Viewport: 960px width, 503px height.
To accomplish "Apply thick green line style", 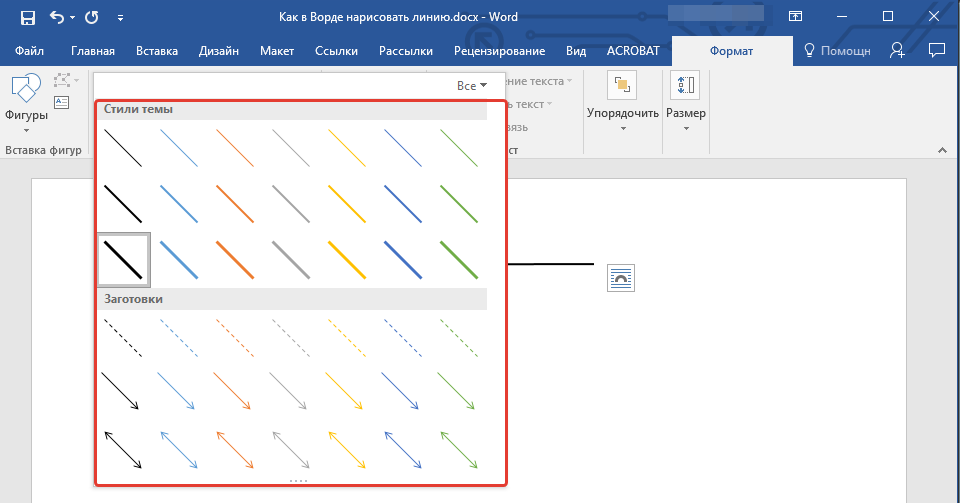I will 459,260.
